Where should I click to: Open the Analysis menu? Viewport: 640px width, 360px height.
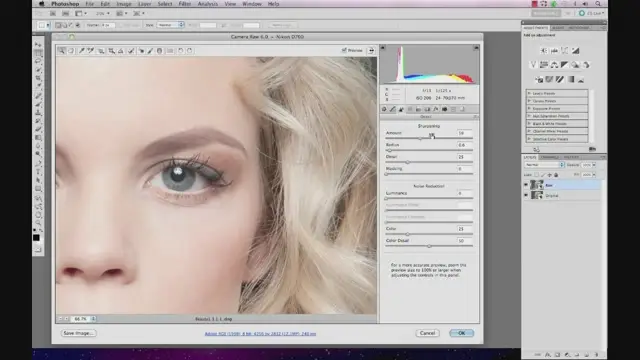coord(207,4)
